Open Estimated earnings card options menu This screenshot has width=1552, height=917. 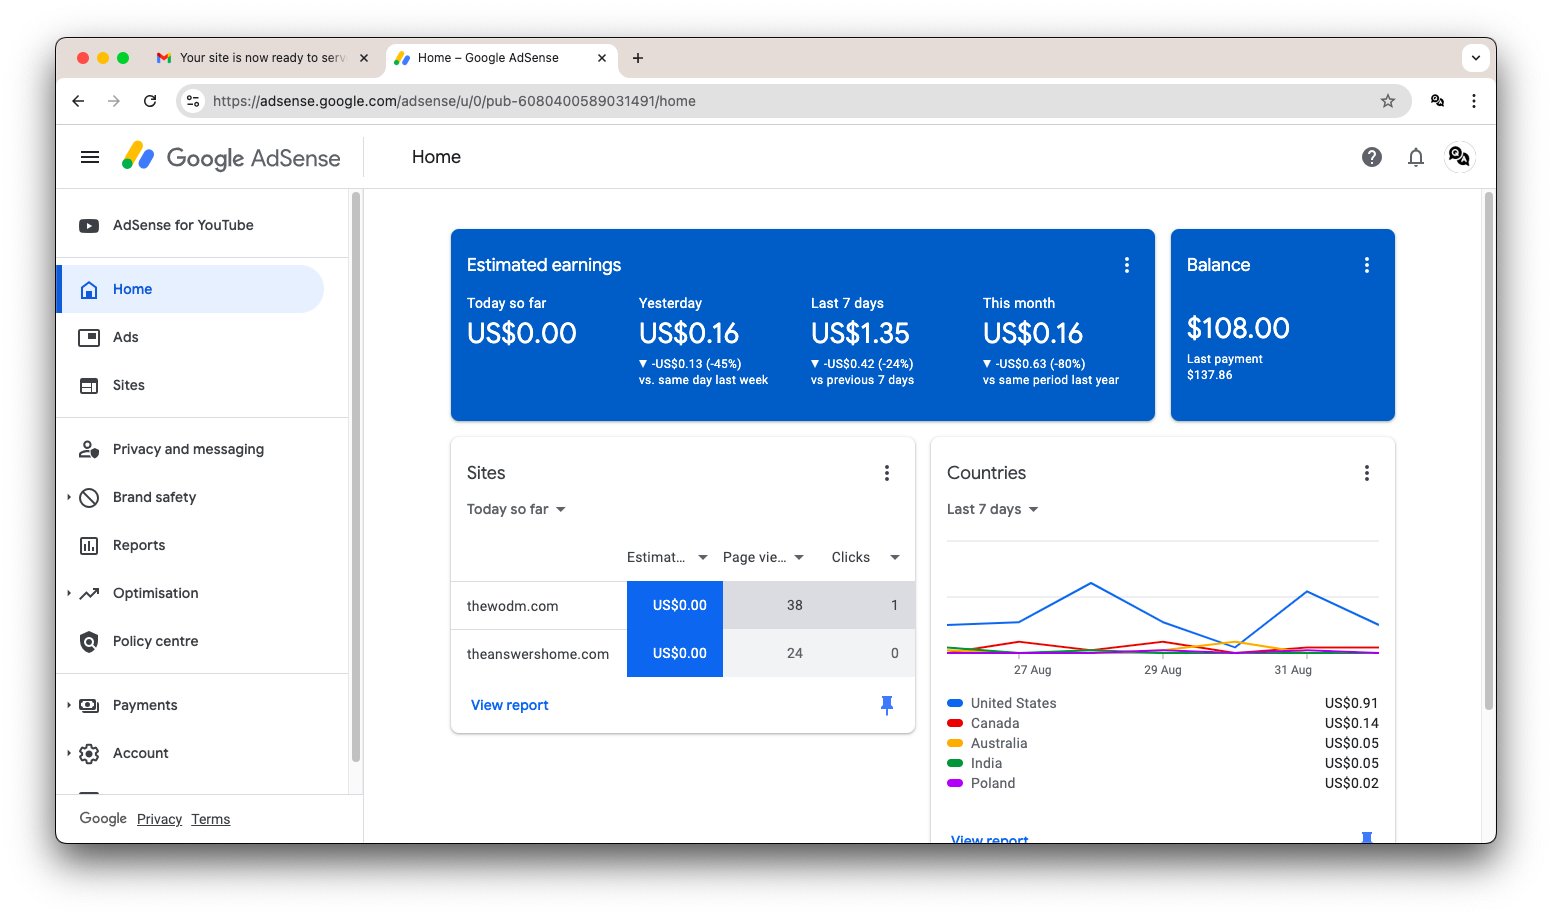1127,265
